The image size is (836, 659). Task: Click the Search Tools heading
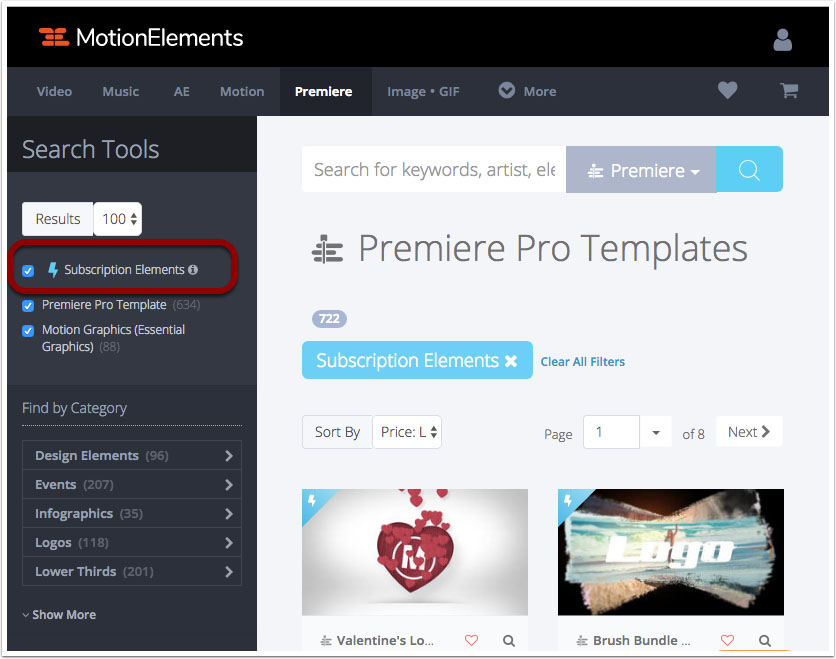tap(91, 149)
